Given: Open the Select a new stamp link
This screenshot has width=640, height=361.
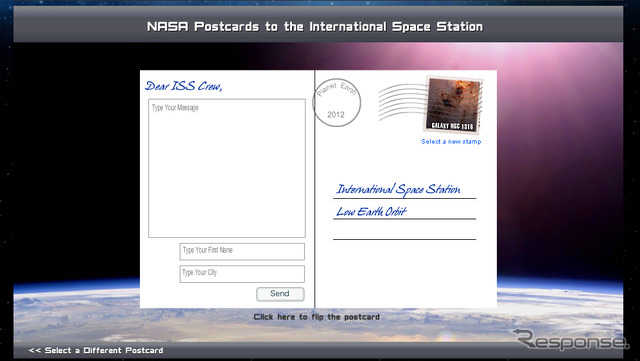Looking at the screenshot, I should pyautogui.click(x=451, y=142).
